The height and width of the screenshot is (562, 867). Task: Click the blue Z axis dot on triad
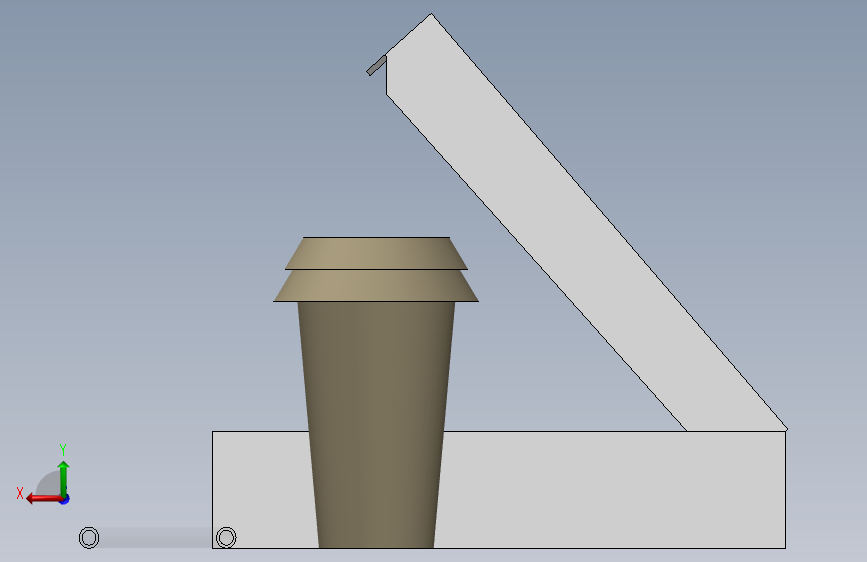[65, 499]
